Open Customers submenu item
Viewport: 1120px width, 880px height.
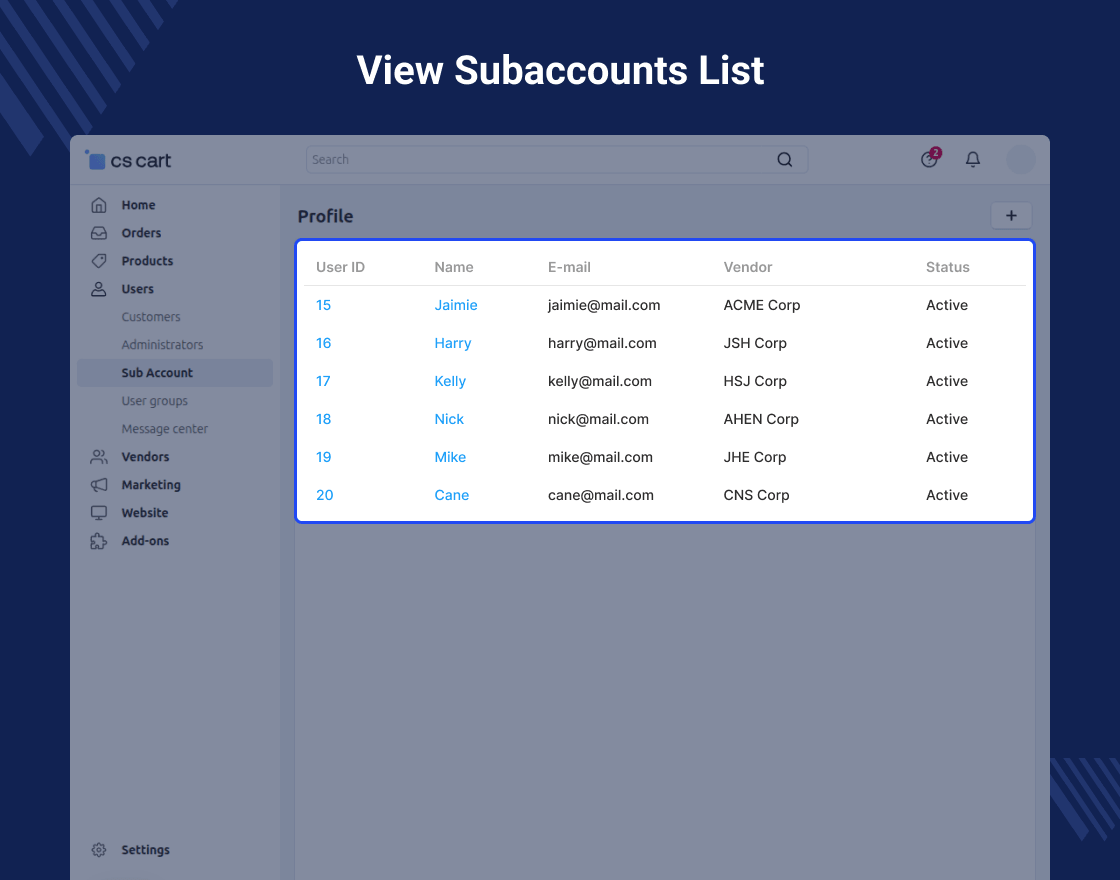(151, 316)
